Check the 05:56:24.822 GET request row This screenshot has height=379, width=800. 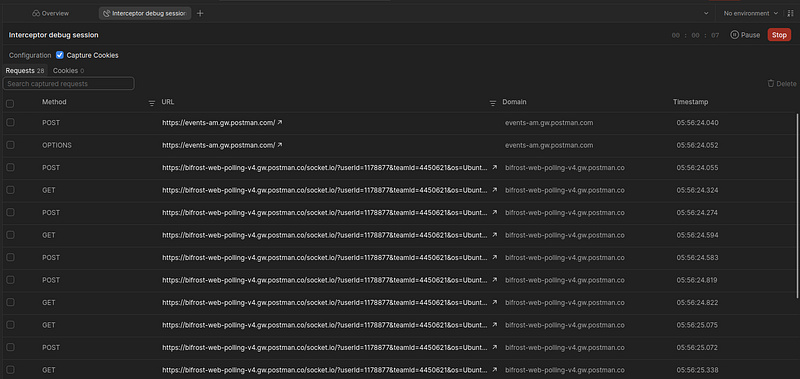pyautogui.click(x=10, y=302)
